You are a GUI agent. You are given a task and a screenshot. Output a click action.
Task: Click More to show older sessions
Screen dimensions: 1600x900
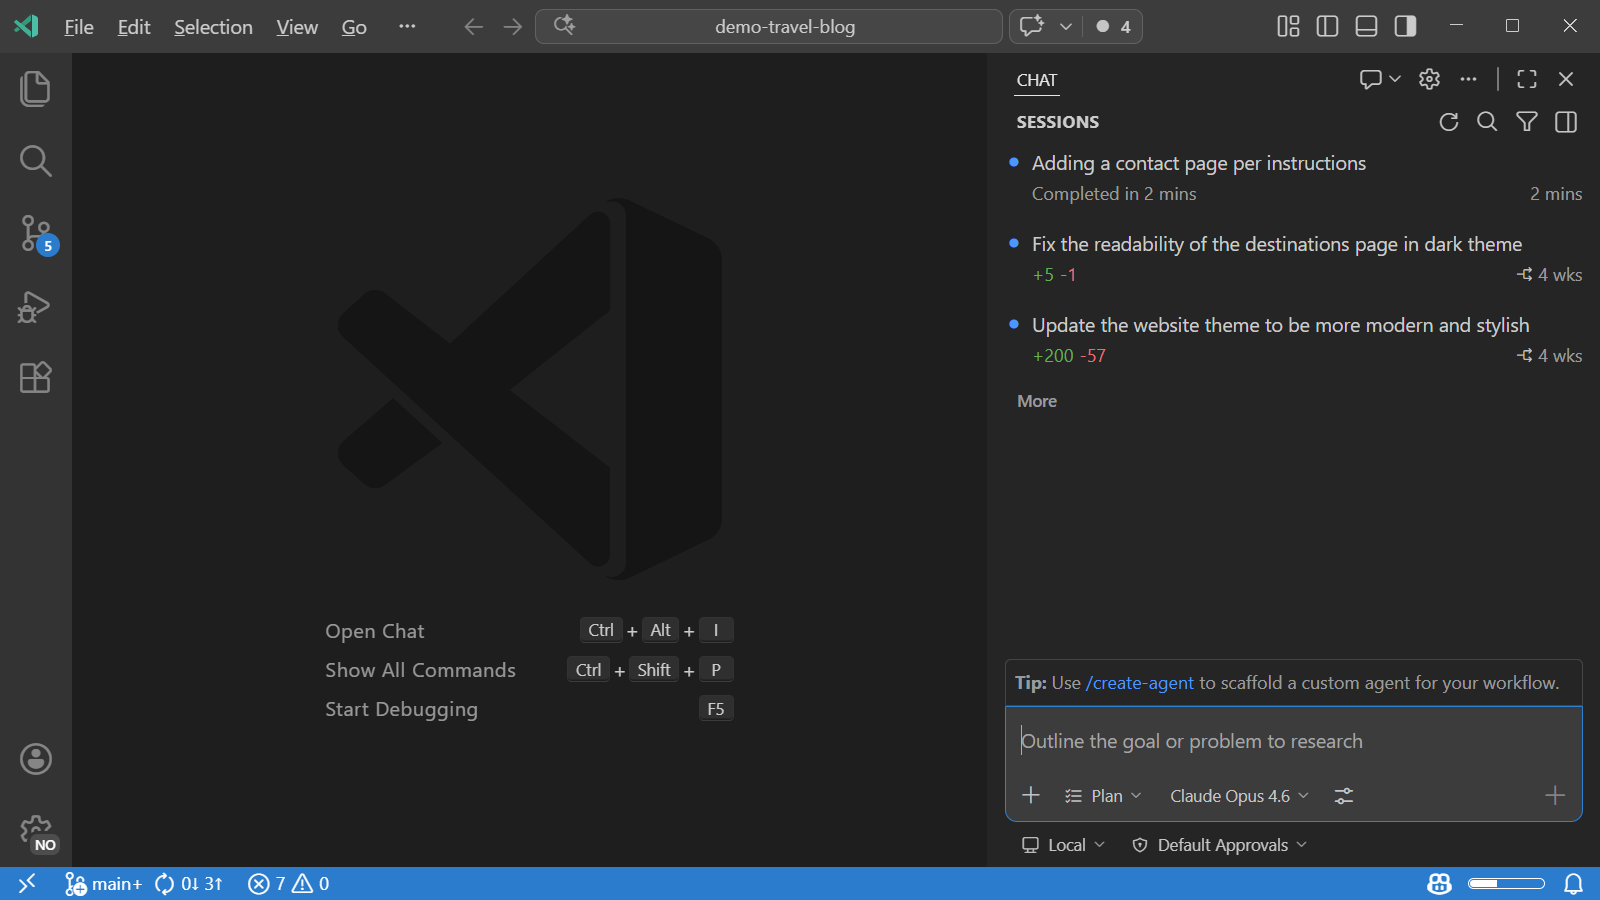tap(1036, 401)
